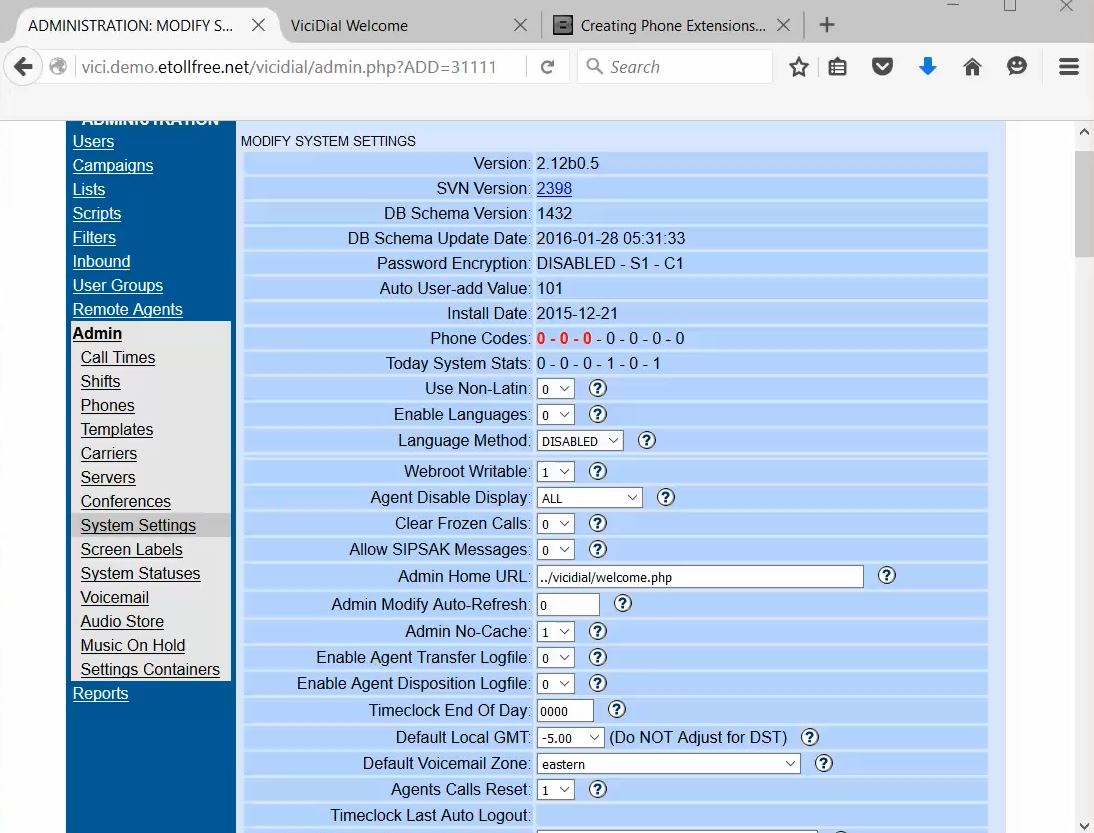Expand the Admin No-Cache dropdown
The height and width of the screenshot is (833, 1094).
[x=556, y=632]
